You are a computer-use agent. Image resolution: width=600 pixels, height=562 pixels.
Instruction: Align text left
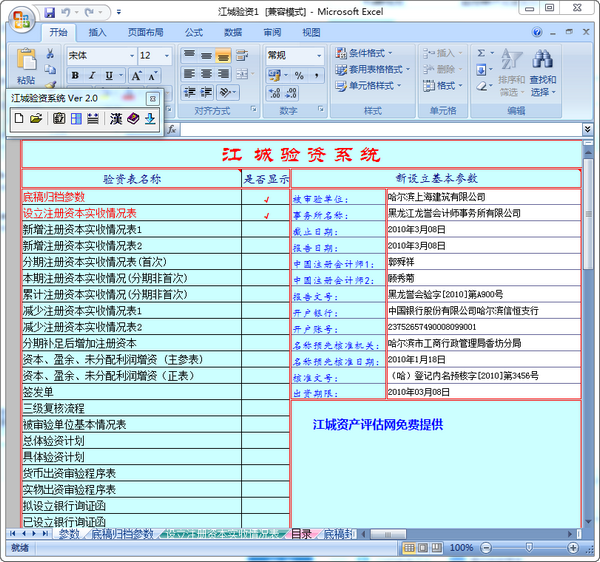coord(189,73)
